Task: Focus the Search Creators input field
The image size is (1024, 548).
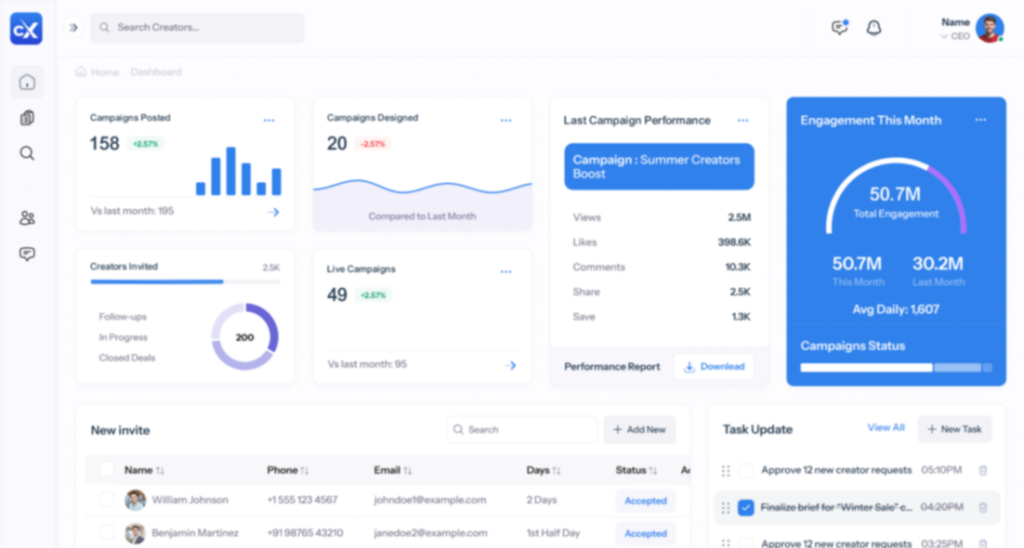Action: pyautogui.click(x=197, y=27)
